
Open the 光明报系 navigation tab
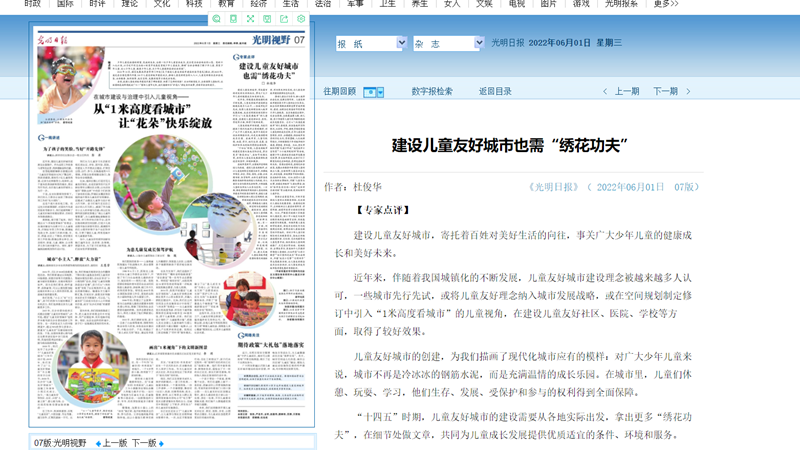tap(621, 4)
